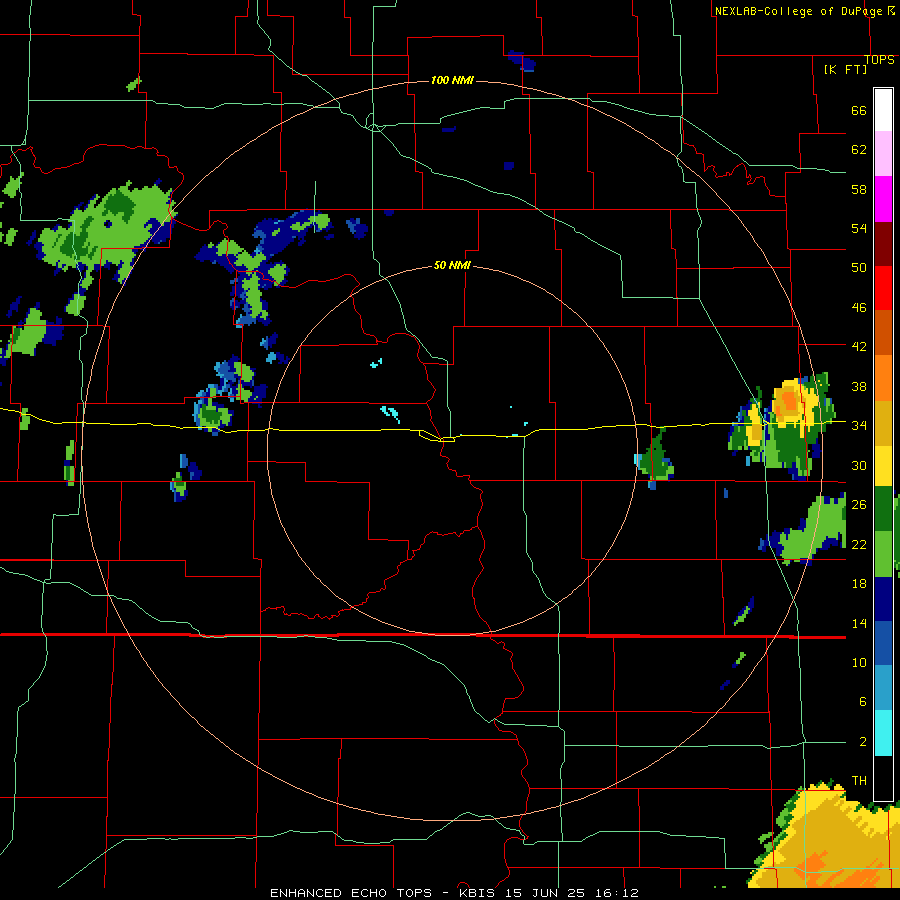This screenshot has height=900, width=900.
Task: Click the "10" legend value
Action: 859,662
